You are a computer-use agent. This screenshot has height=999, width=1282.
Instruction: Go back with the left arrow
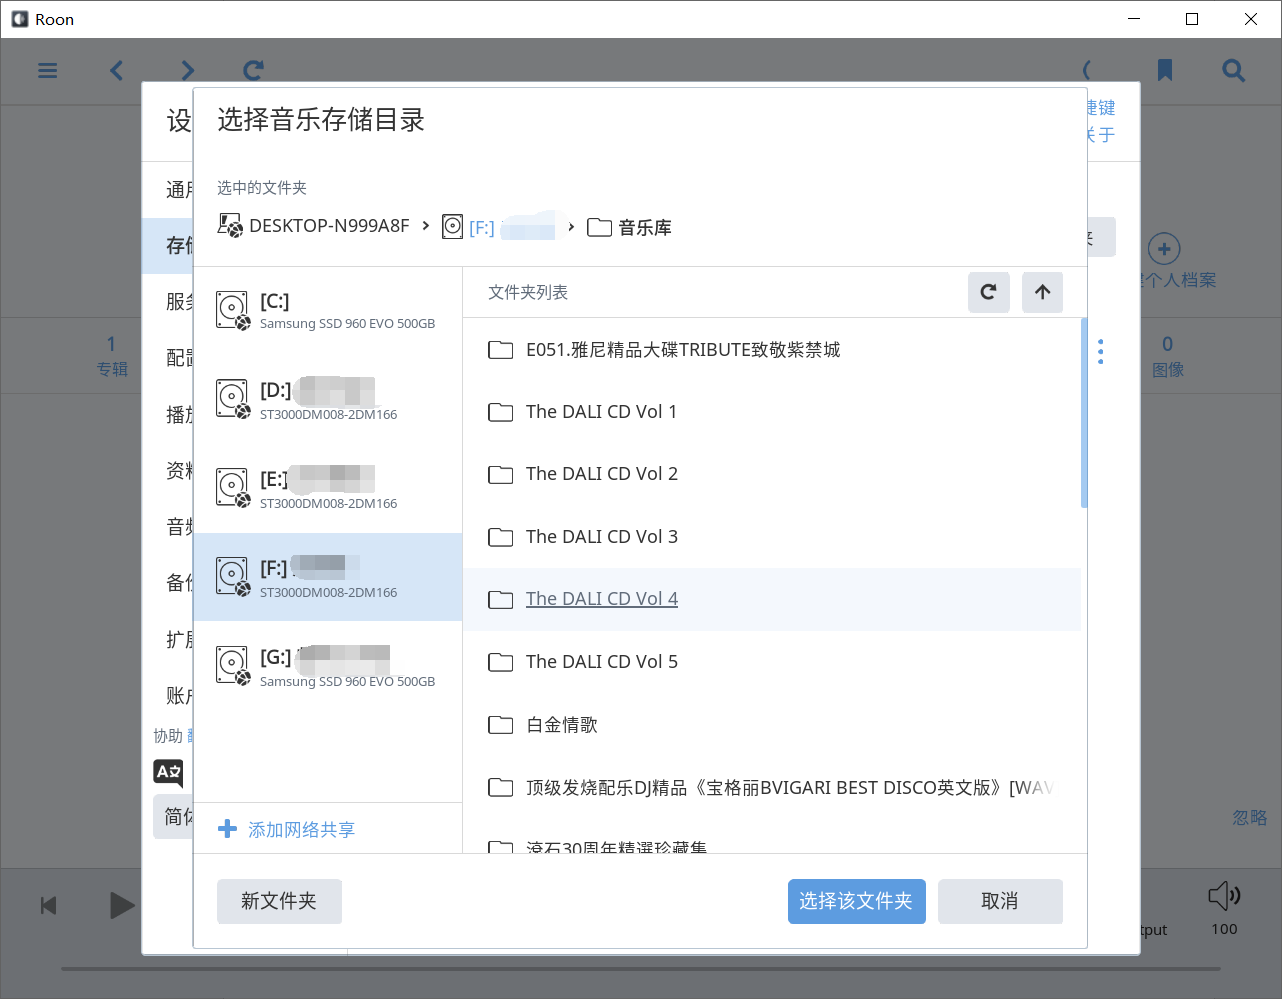click(117, 70)
